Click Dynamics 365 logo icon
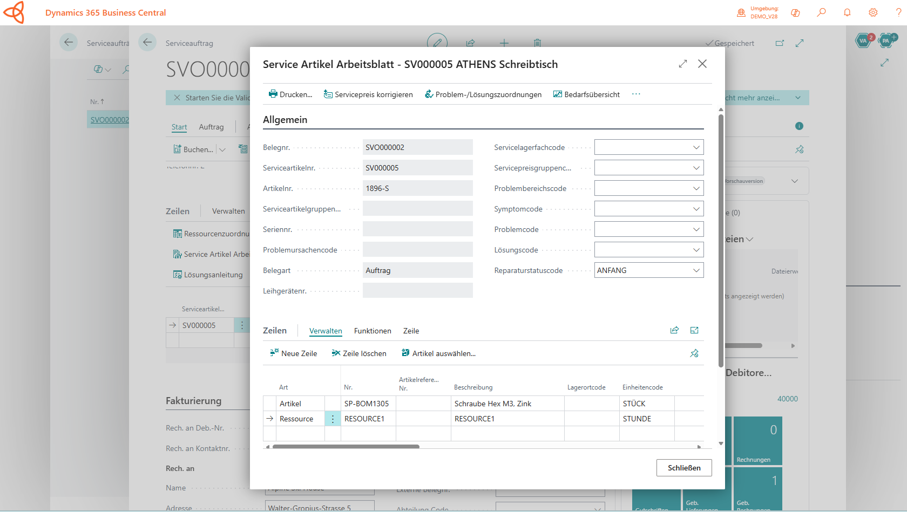The image size is (907, 512). [14, 12]
